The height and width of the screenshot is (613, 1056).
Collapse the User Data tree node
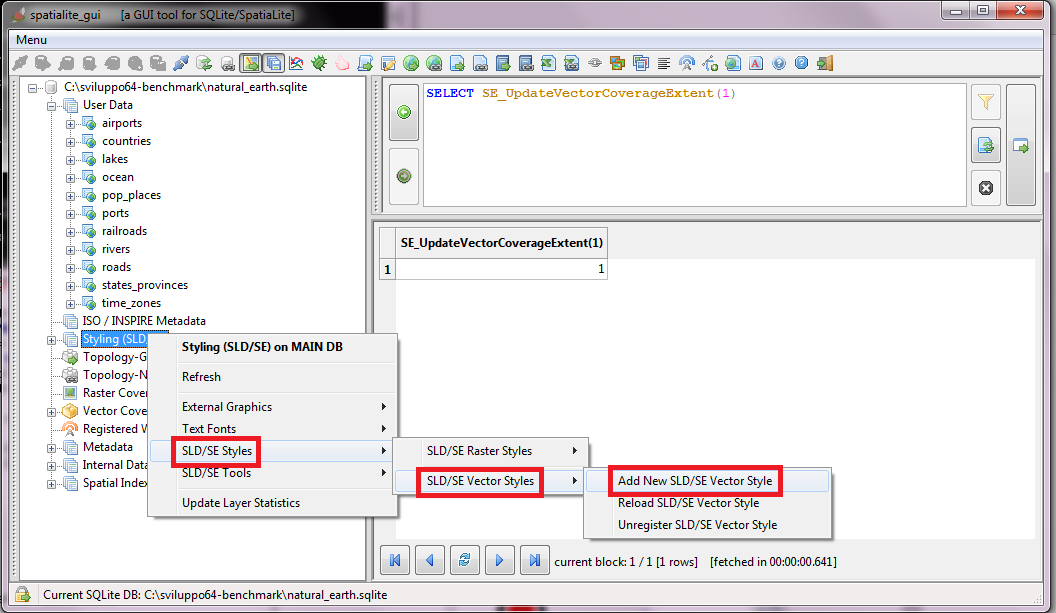coord(51,106)
